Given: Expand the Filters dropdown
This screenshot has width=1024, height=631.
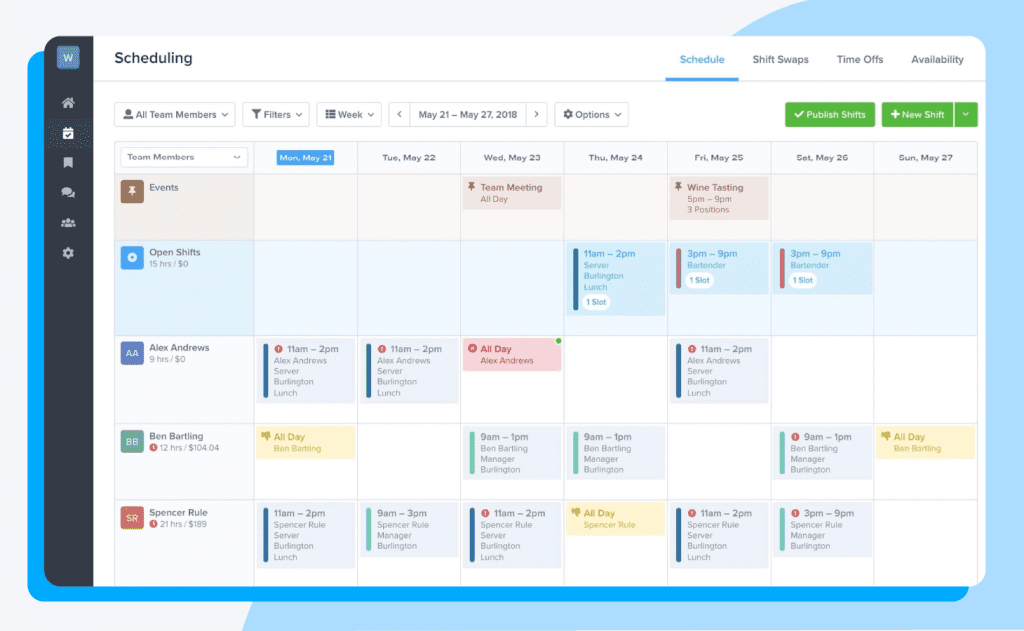Looking at the screenshot, I should pyautogui.click(x=276, y=114).
